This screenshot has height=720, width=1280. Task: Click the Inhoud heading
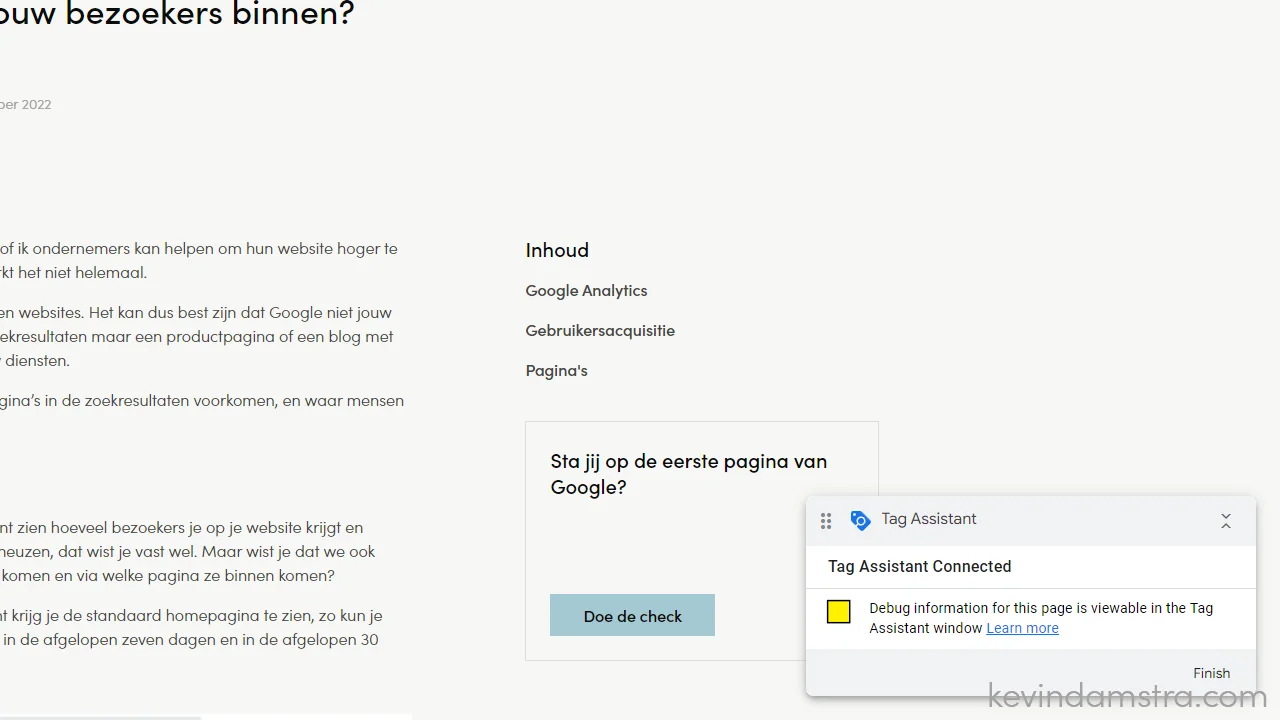[x=557, y=250]
